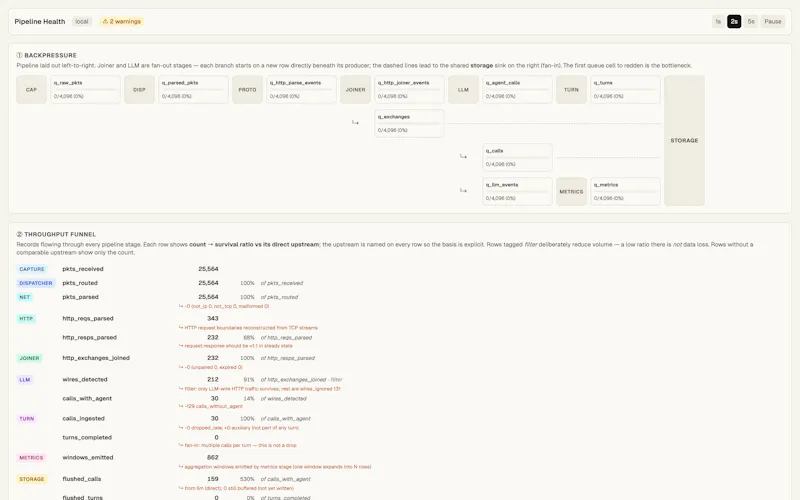800x500 pixels.
Task: Click the local environment badge
Action: click(82, 21)
